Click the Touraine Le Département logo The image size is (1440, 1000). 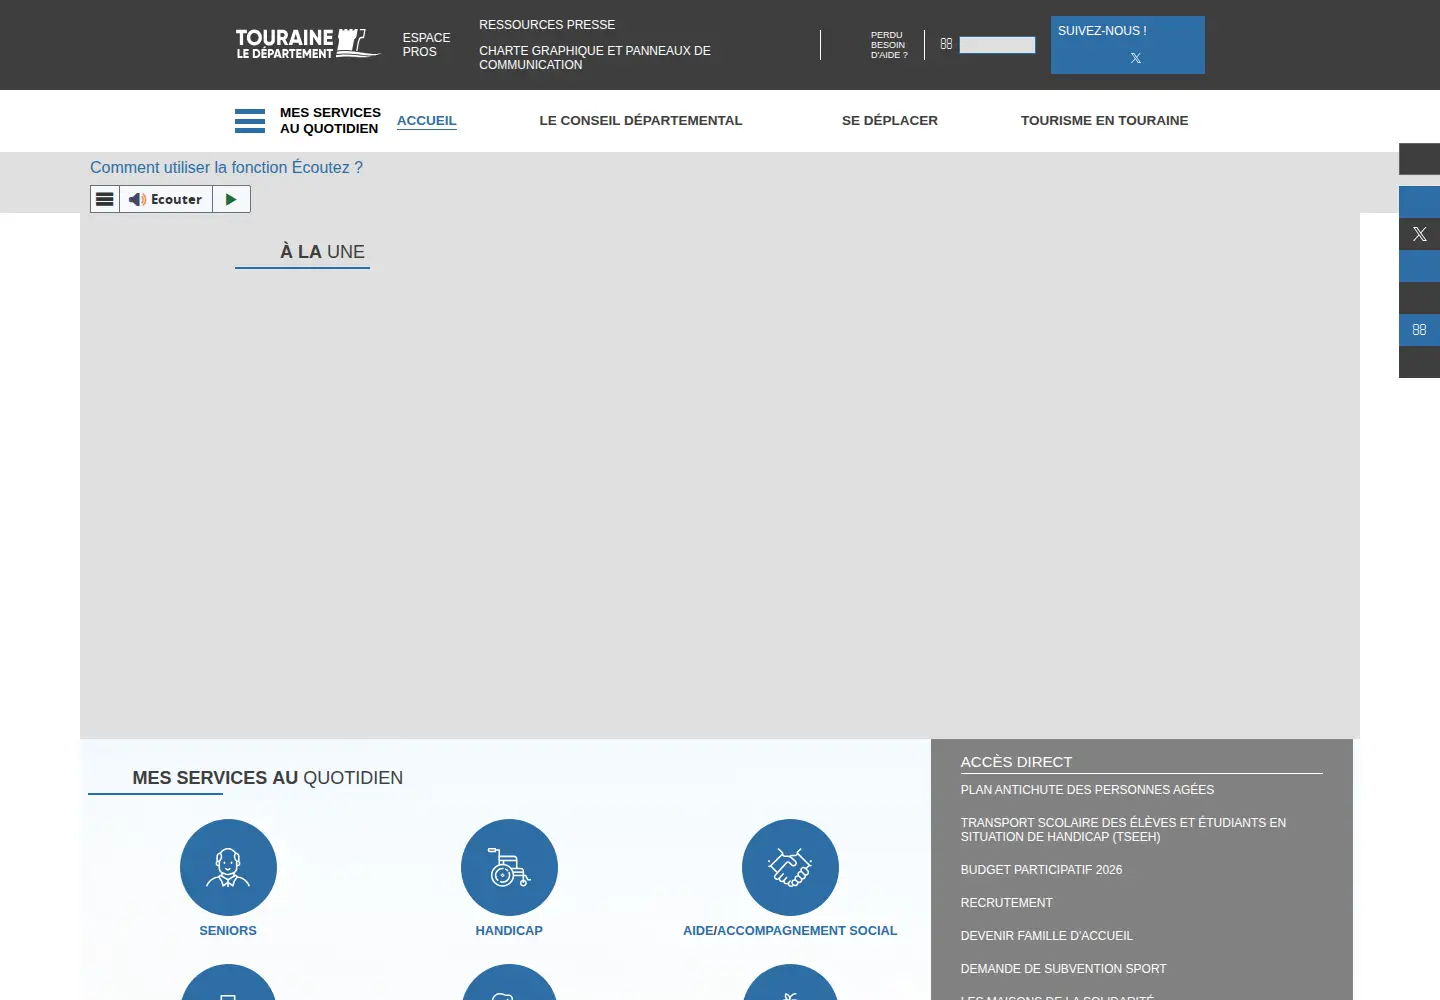[308, 44]
